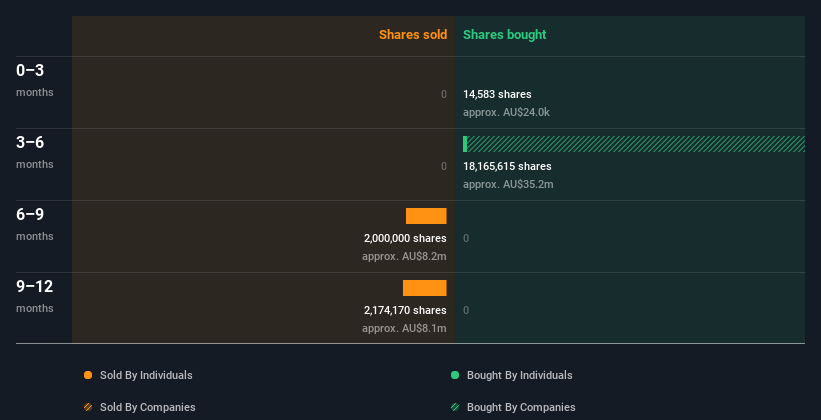Toggle the Bought By Companies legend label
This screenshot has width=821, height=420.
coord(521,407)
